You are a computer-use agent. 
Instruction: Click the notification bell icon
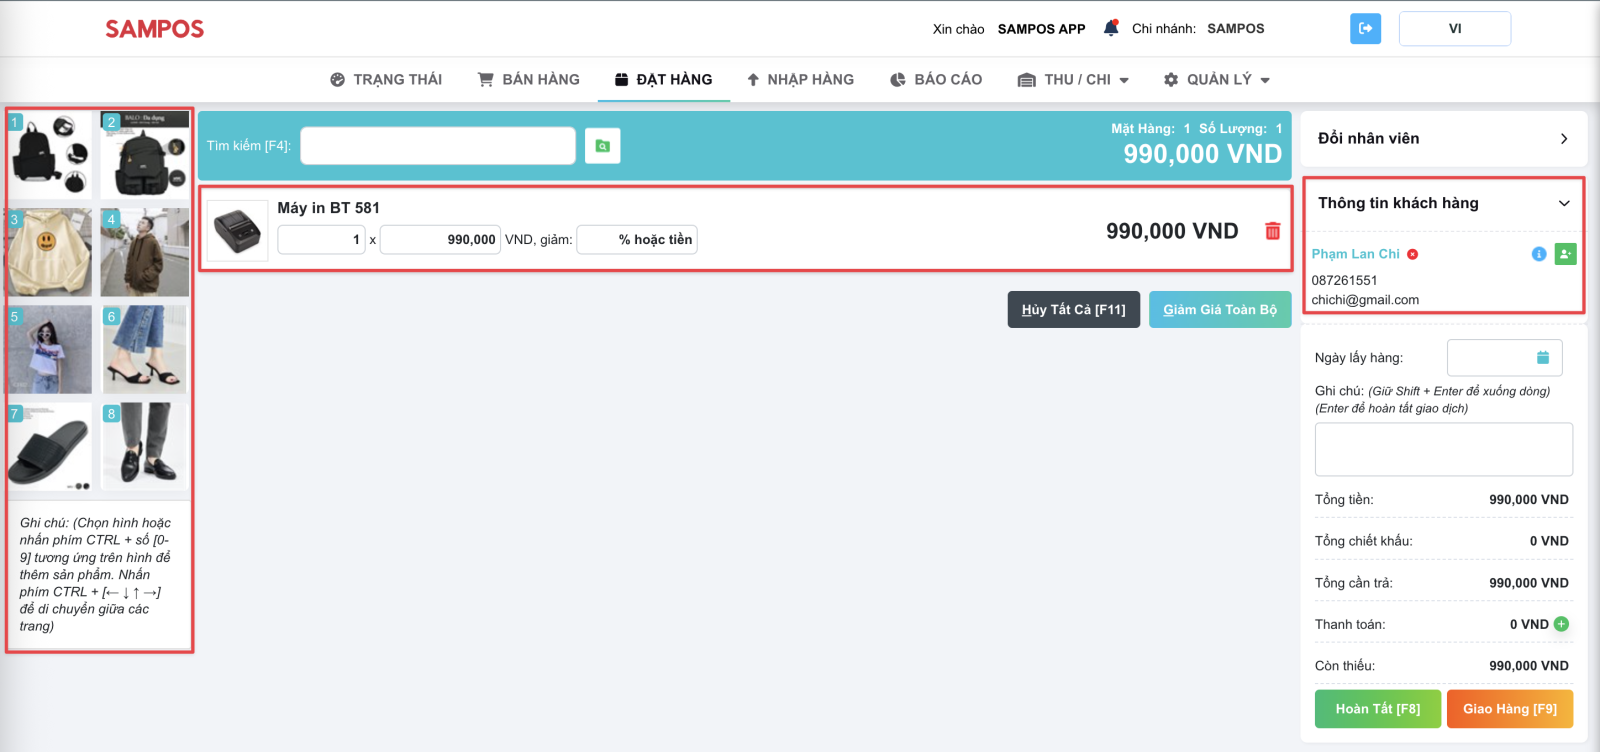click(x=1110, y=28)
